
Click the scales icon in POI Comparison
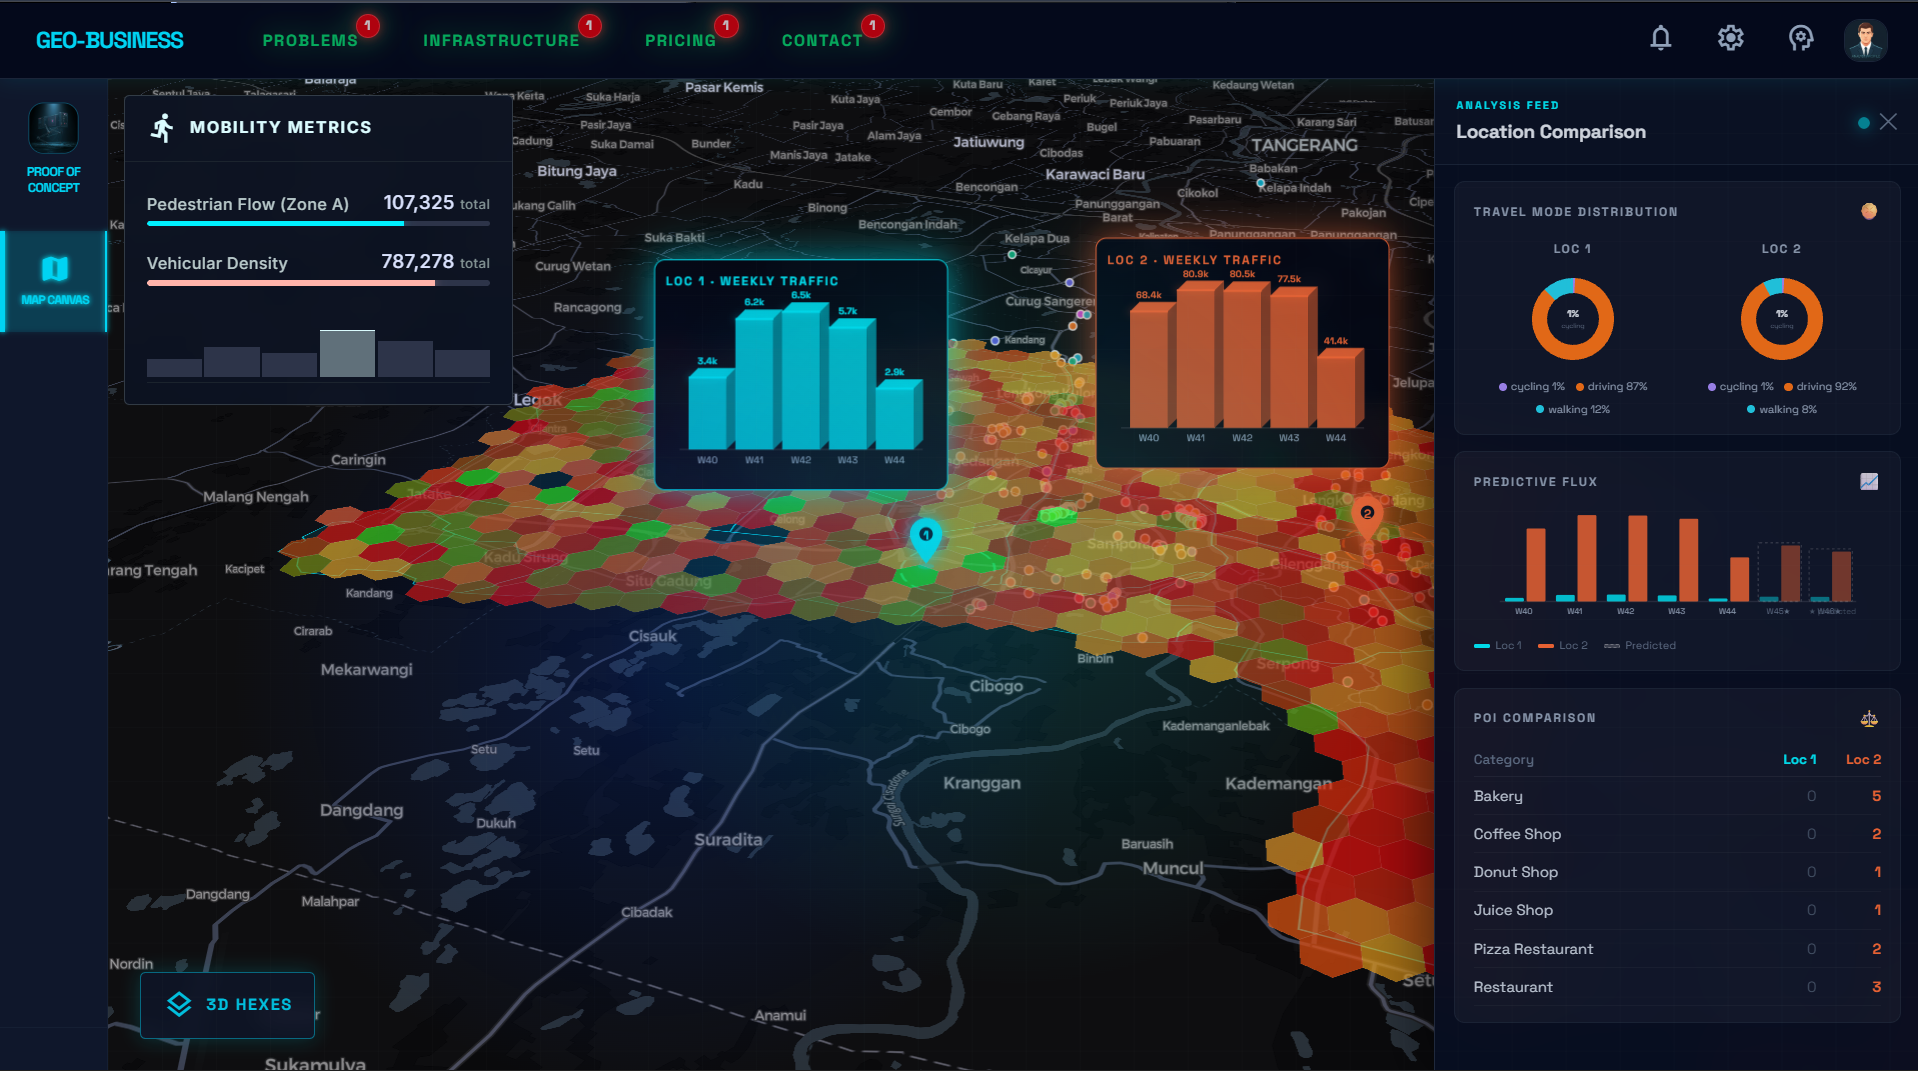click(1869, 718)
